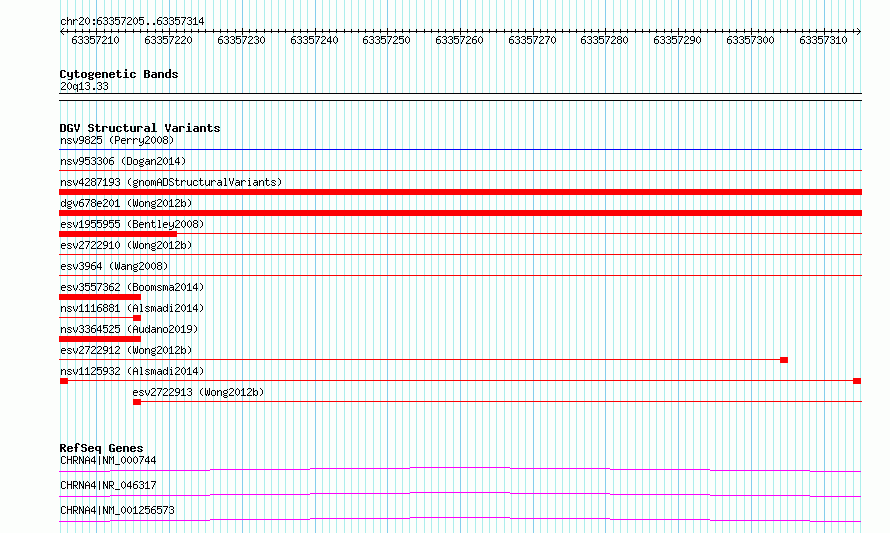Click the Cytogenetic Bands track heading
This screenshot has height=533, width=890.
click(x=119, y=74)
